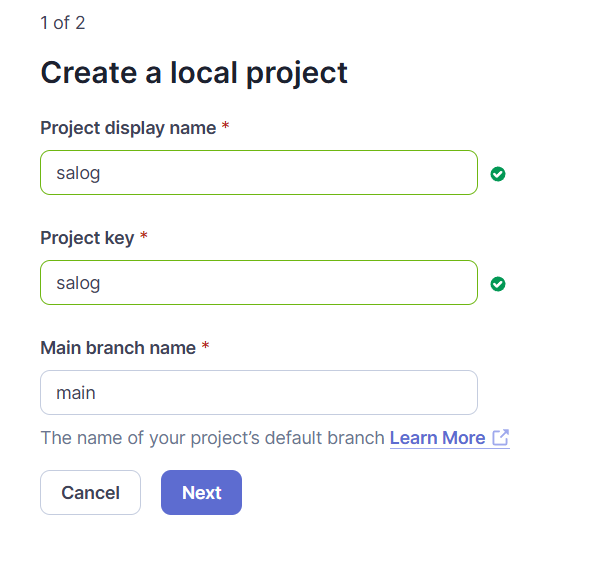Click red asterisk beside Main branch name
This screenshot has height=566, width=593.
coord(205,346)
